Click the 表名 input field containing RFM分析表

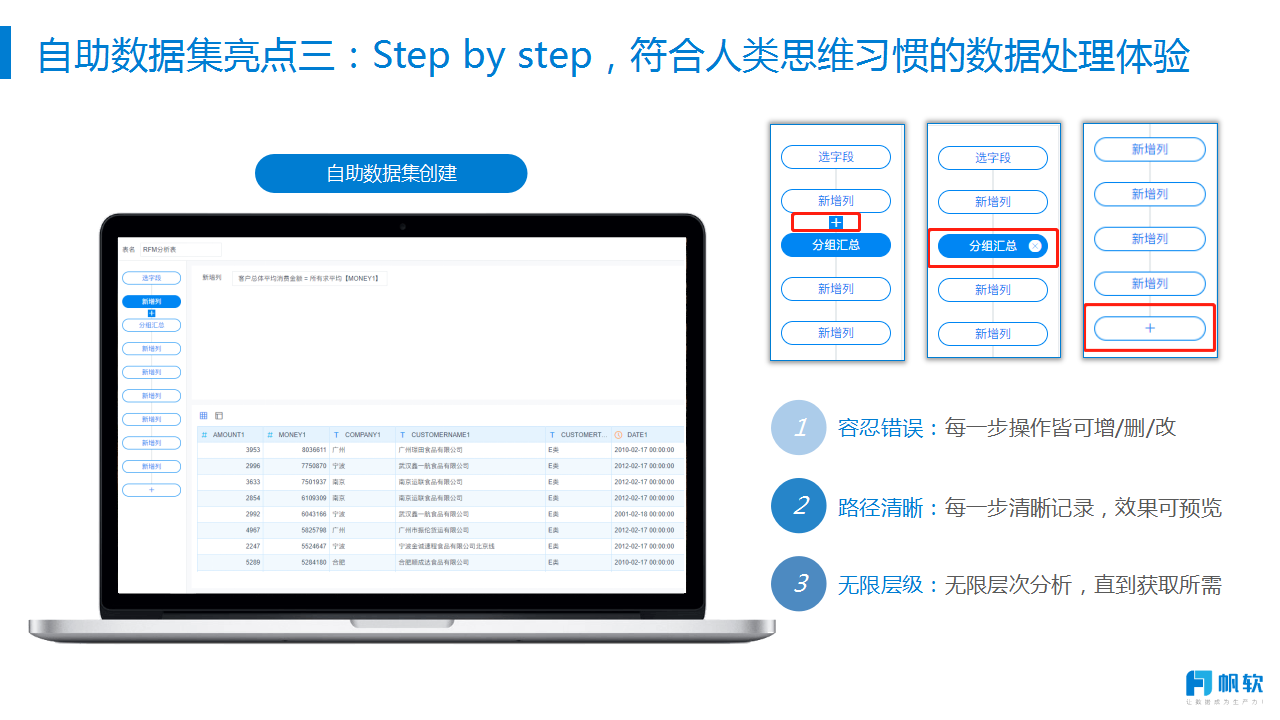[x=180, y=249]
